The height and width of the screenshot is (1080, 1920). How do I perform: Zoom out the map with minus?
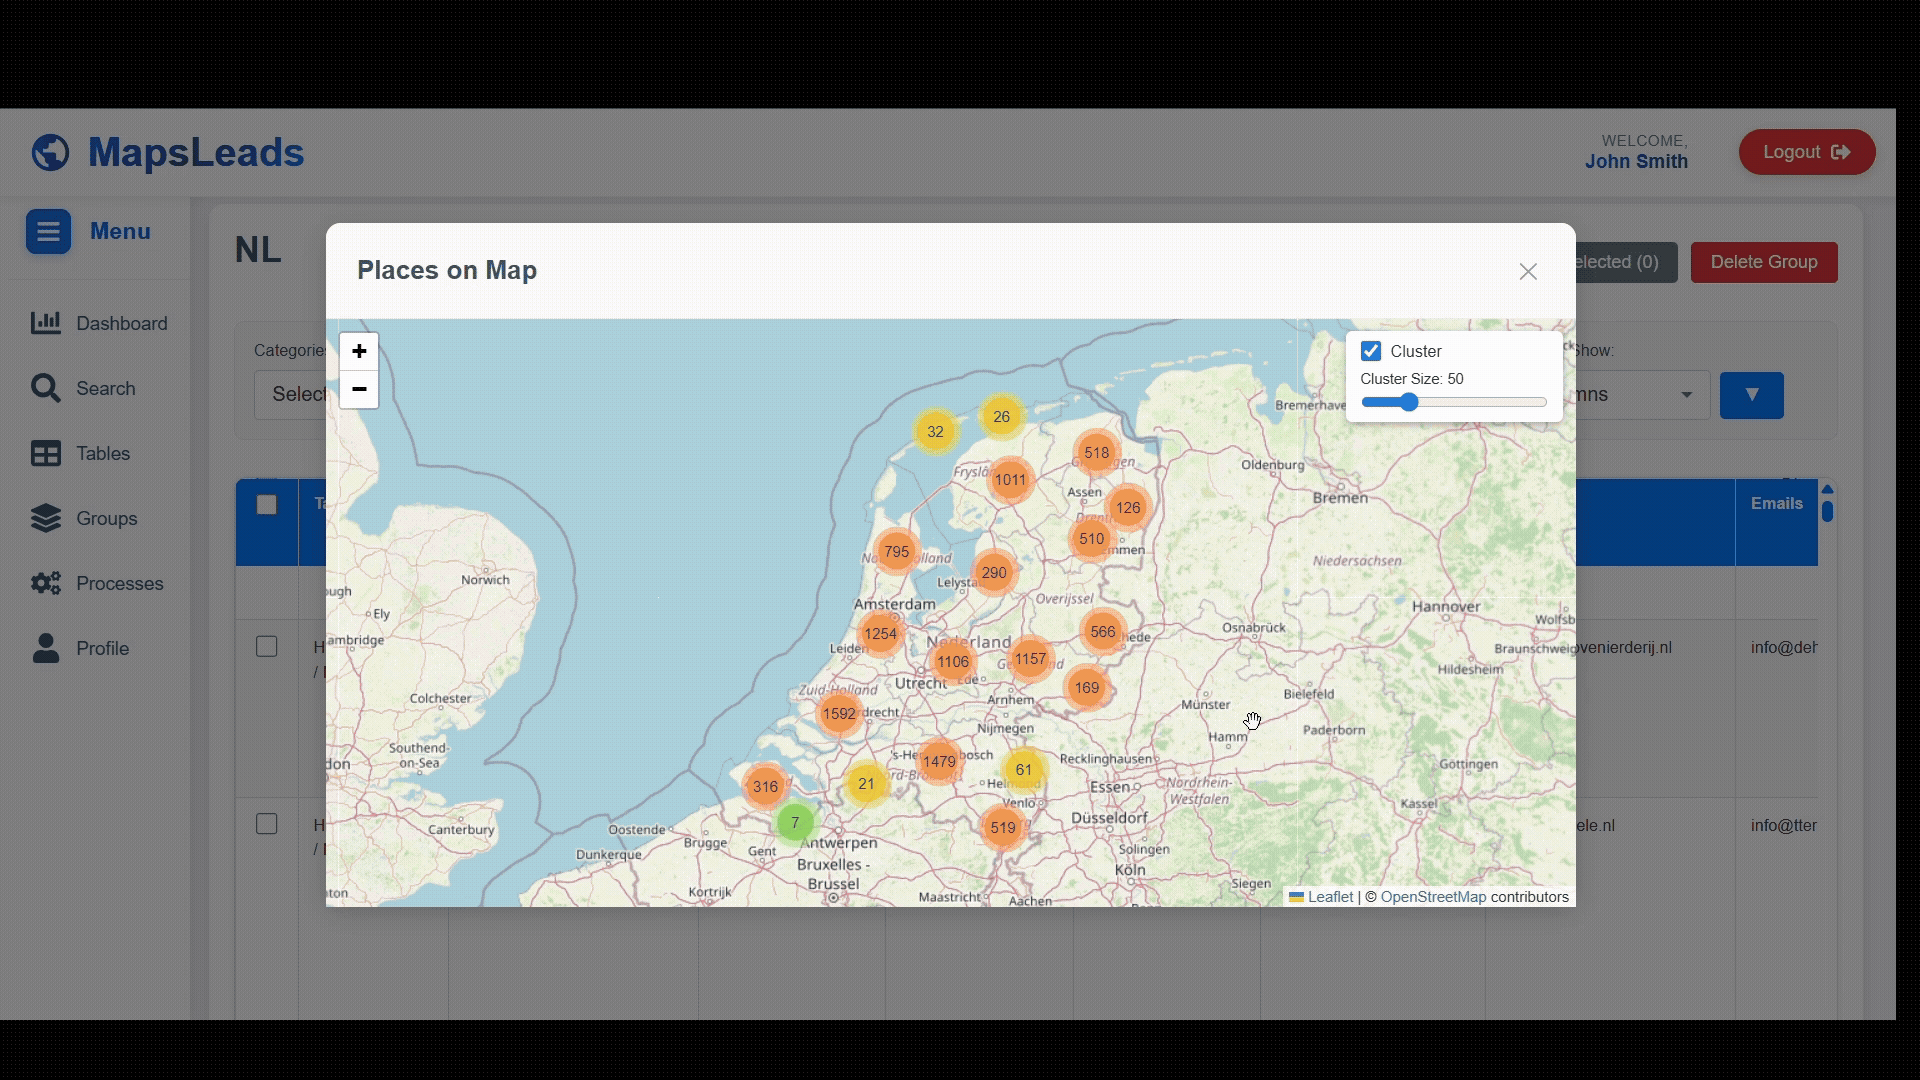coord(359,389)
